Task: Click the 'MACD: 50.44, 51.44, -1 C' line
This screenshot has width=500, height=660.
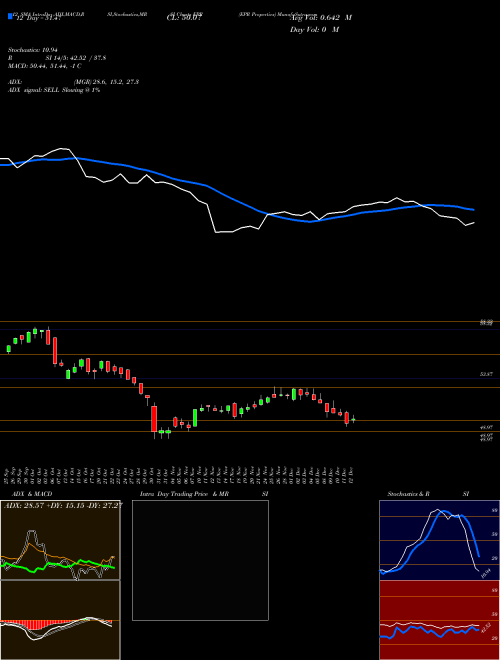Action: [45, 66]
